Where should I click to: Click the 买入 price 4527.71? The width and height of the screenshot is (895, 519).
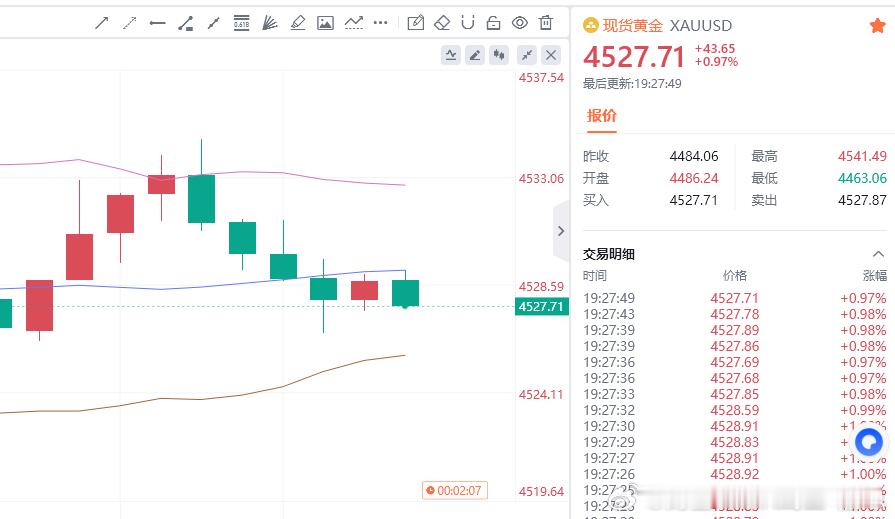coord(694,200)
